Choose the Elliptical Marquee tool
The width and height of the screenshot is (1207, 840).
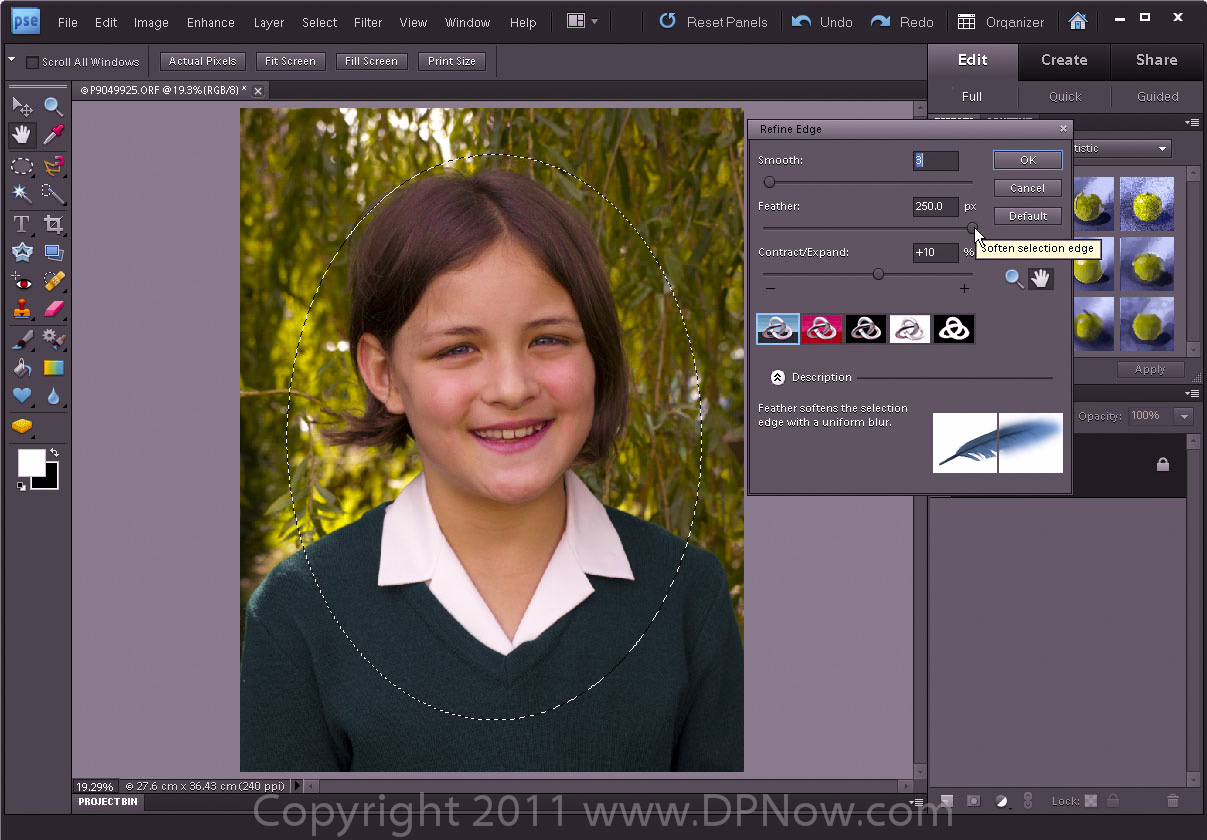[21, 165]
